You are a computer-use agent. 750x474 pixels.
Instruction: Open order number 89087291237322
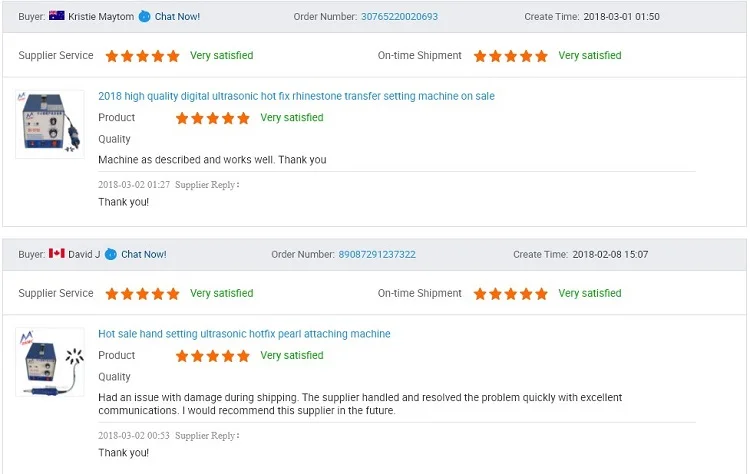coord(377,254)
